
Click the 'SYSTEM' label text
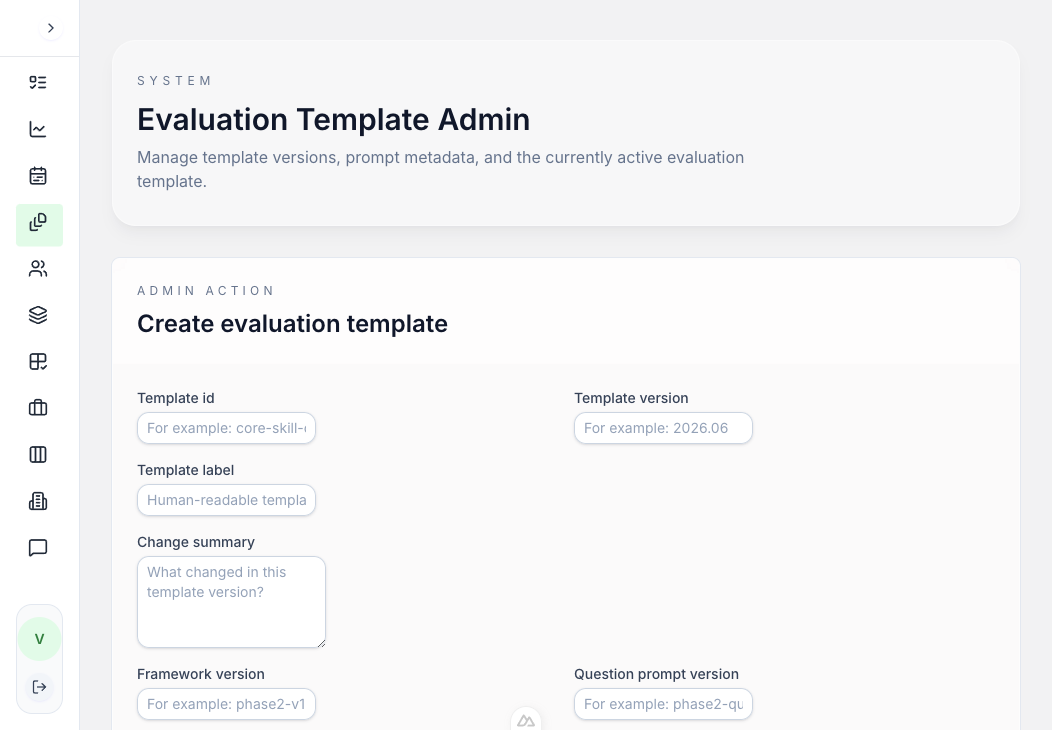(174, 81)
